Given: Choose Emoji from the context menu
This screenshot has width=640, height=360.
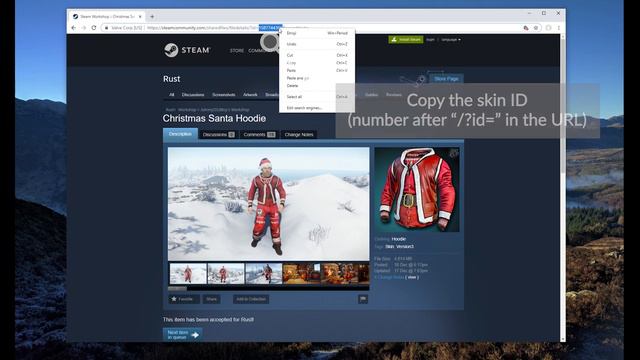Looking at the screenshot, I should [317, 33].
